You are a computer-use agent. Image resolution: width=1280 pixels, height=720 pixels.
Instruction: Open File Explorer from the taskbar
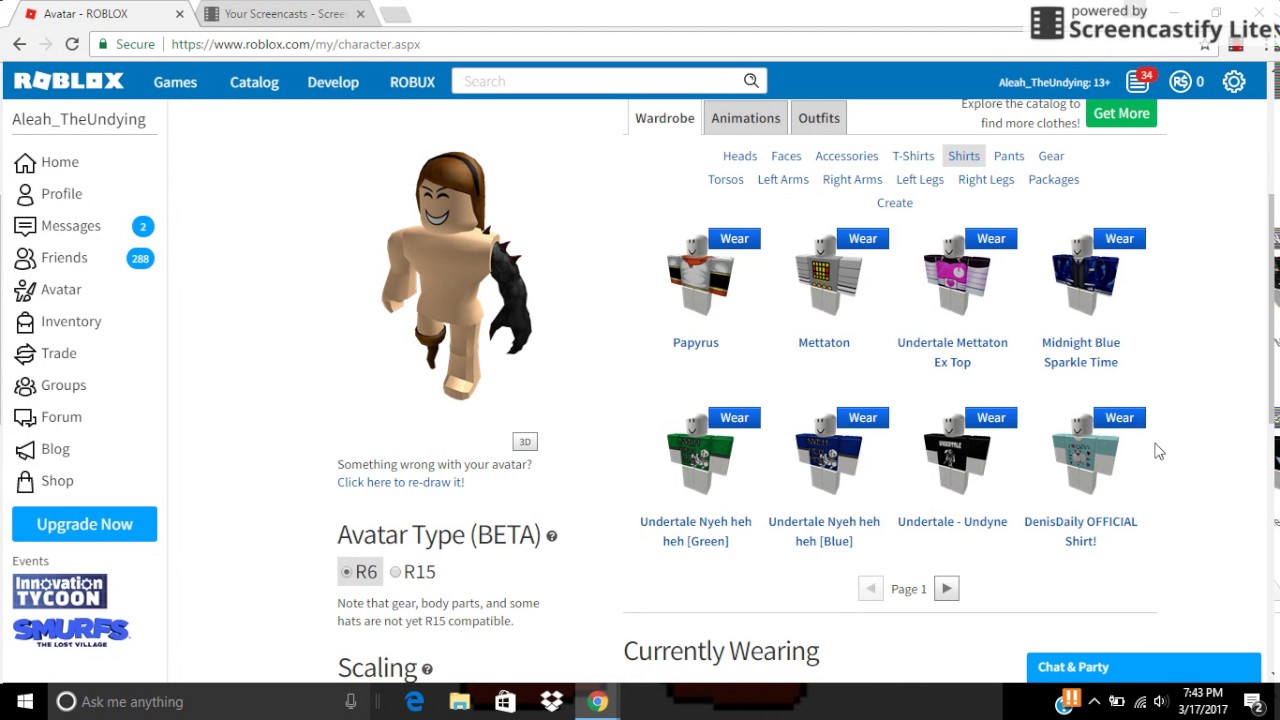[x=460, y=701]
